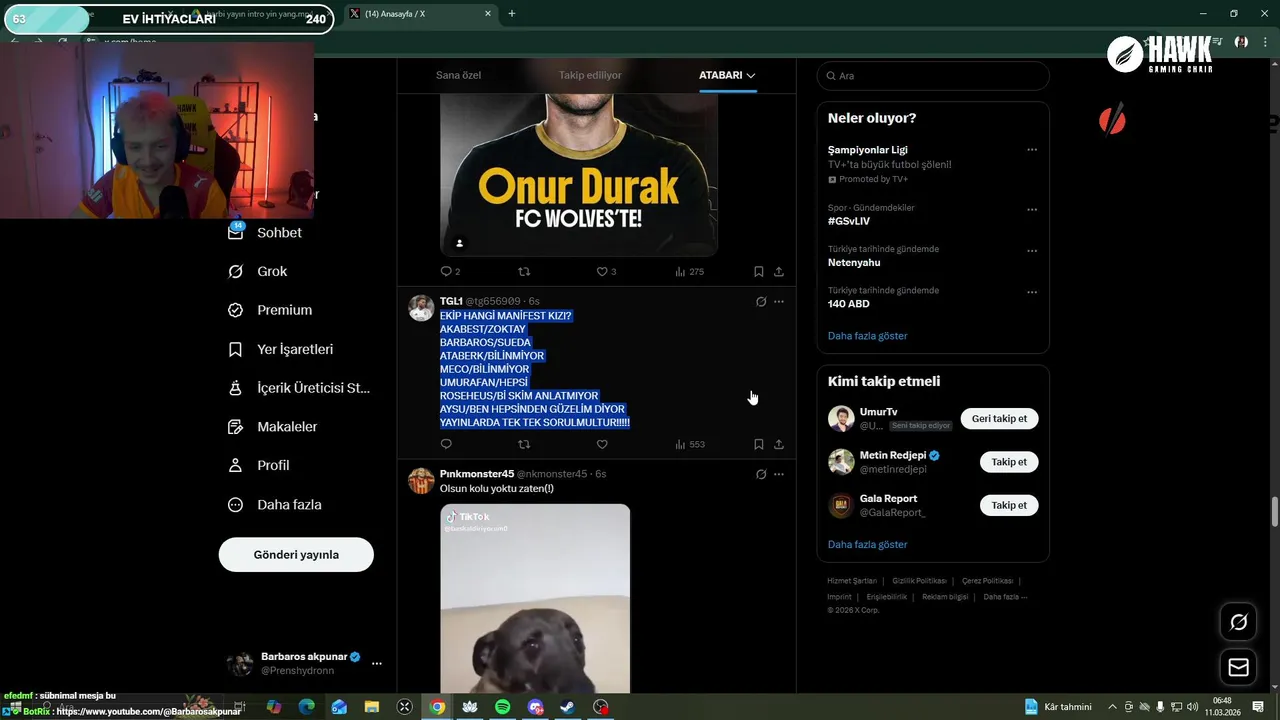Image resolution: width=1280 pixels, height=720 pixels.
Task: Bookmark the TGL1 post
Action: pos(758,444)
